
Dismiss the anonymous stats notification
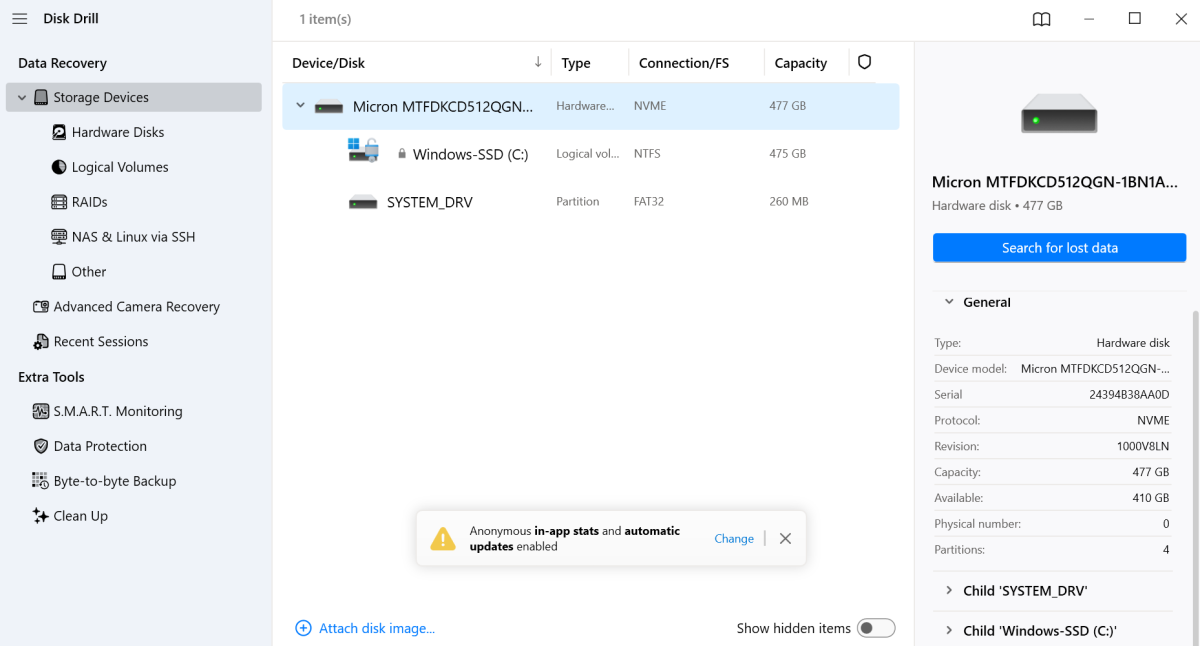point(785,539)
